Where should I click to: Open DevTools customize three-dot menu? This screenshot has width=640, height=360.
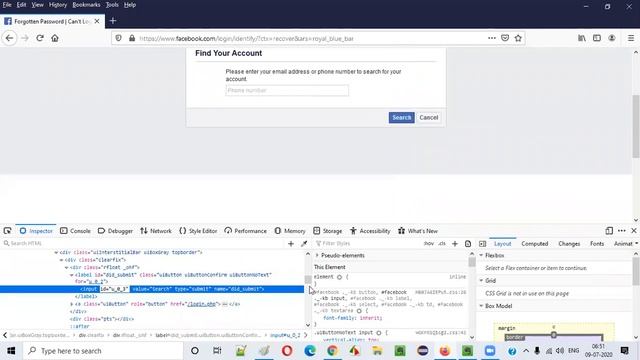(622, 231)
